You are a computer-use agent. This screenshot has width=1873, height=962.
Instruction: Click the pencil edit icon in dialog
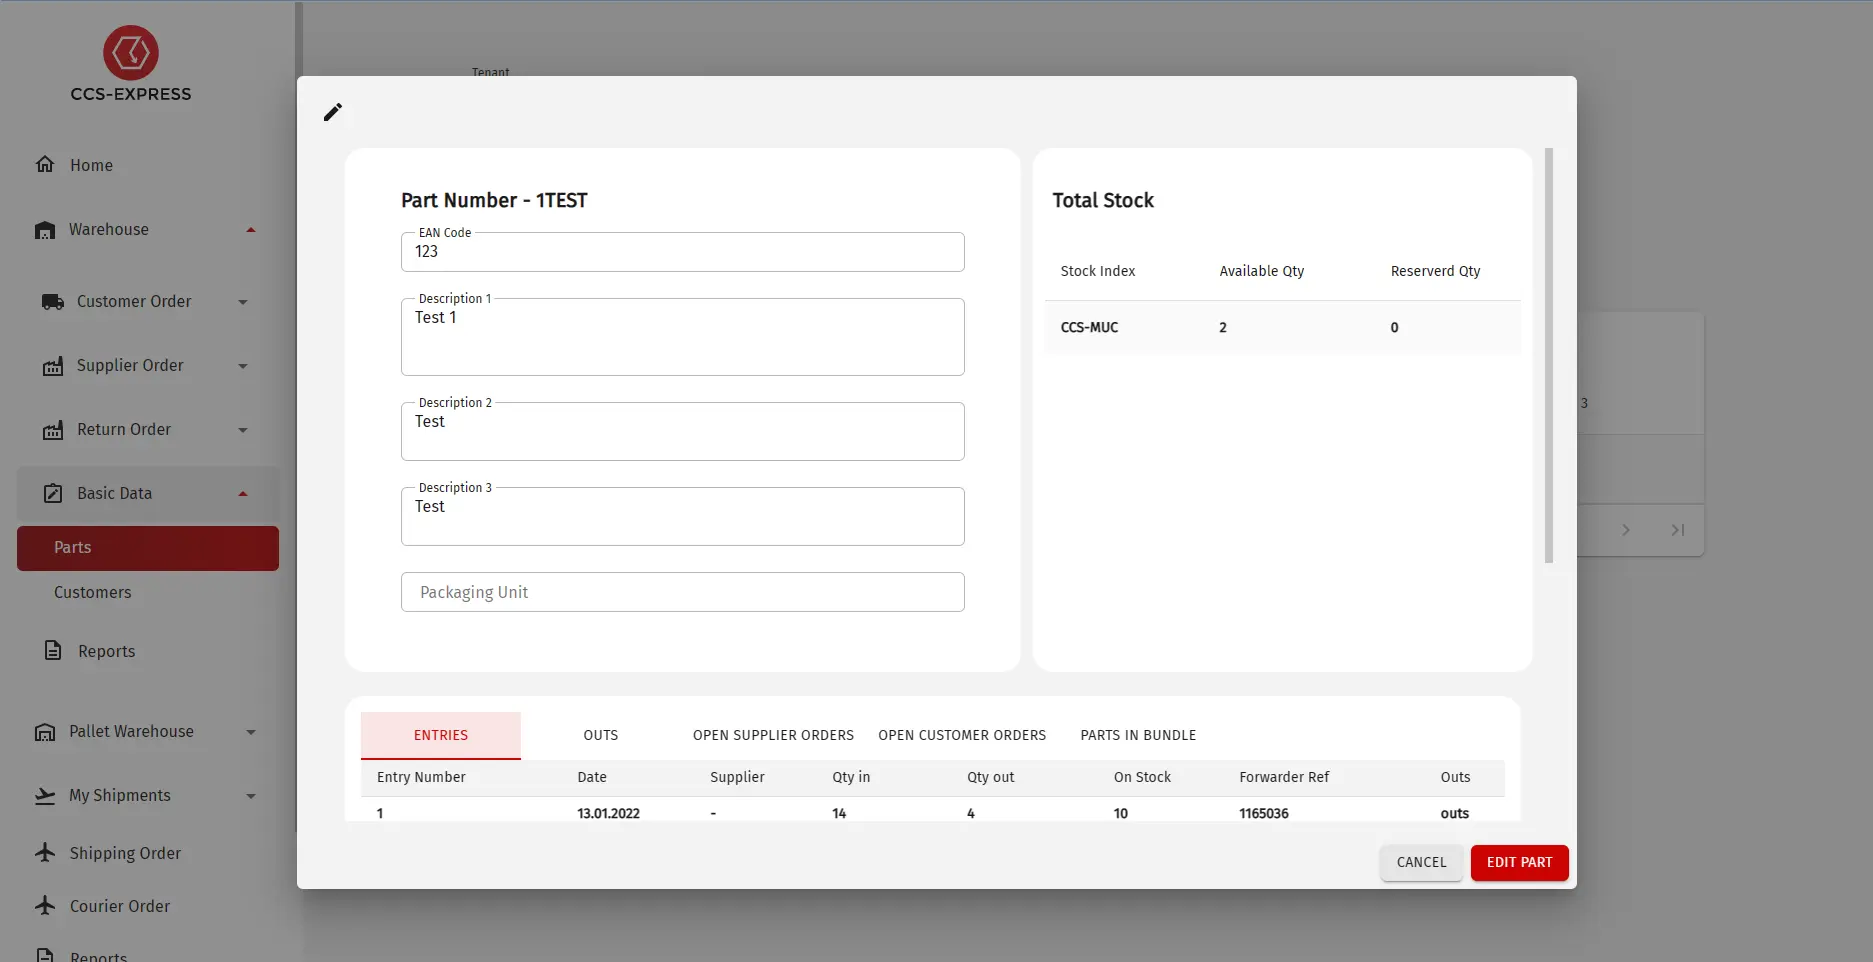click(333, 112)
